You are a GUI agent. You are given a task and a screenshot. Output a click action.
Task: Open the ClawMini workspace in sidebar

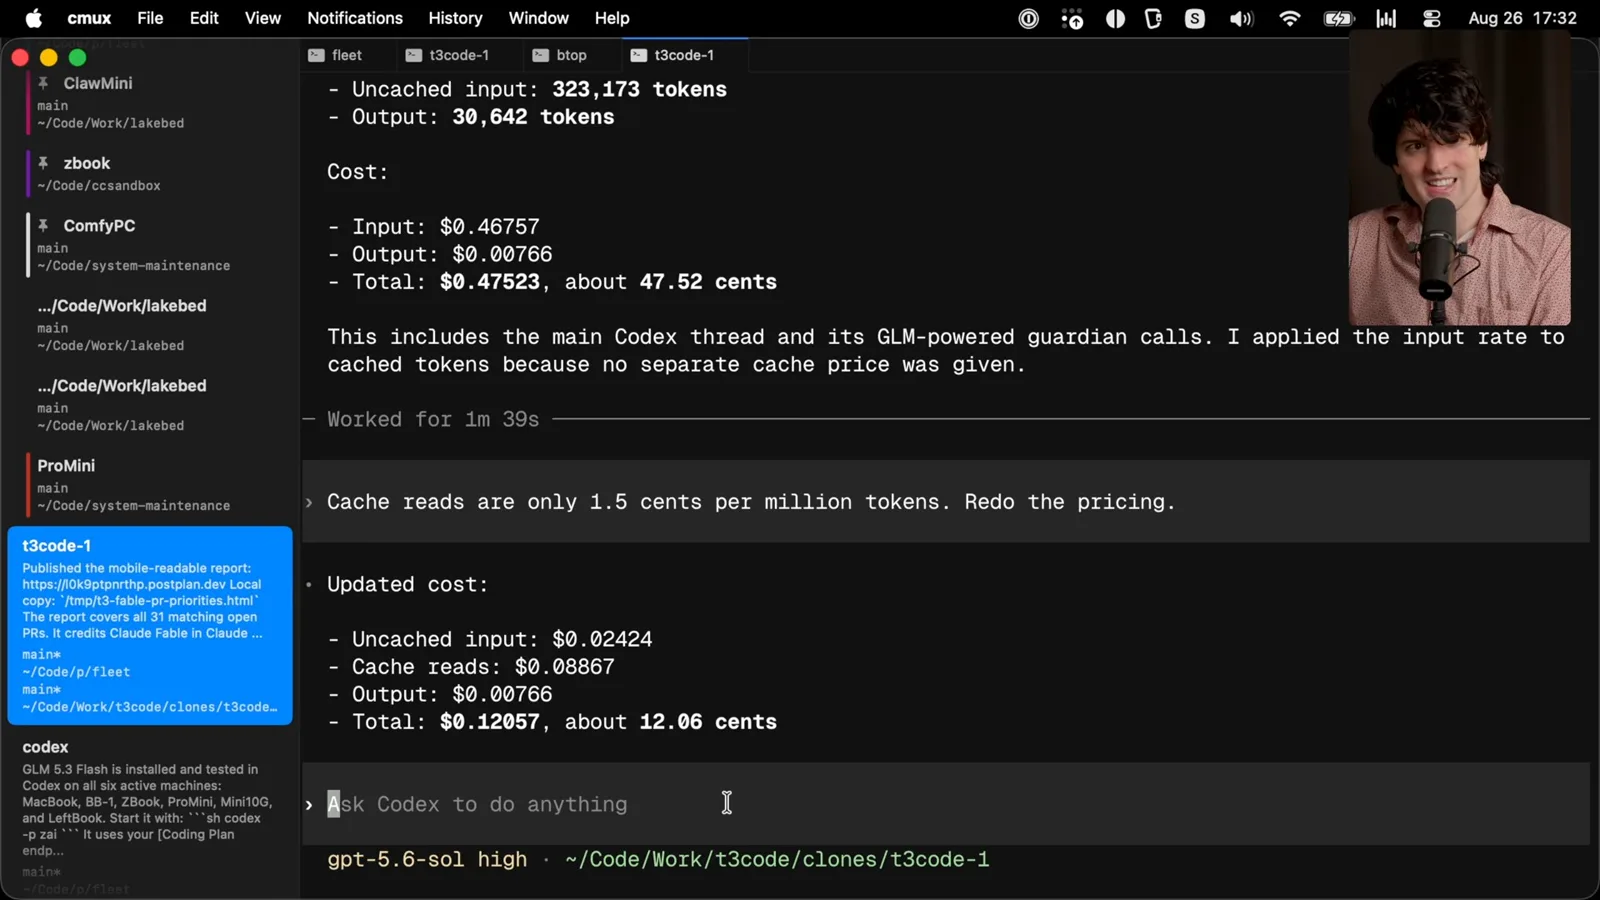click(x=150, y=102)
